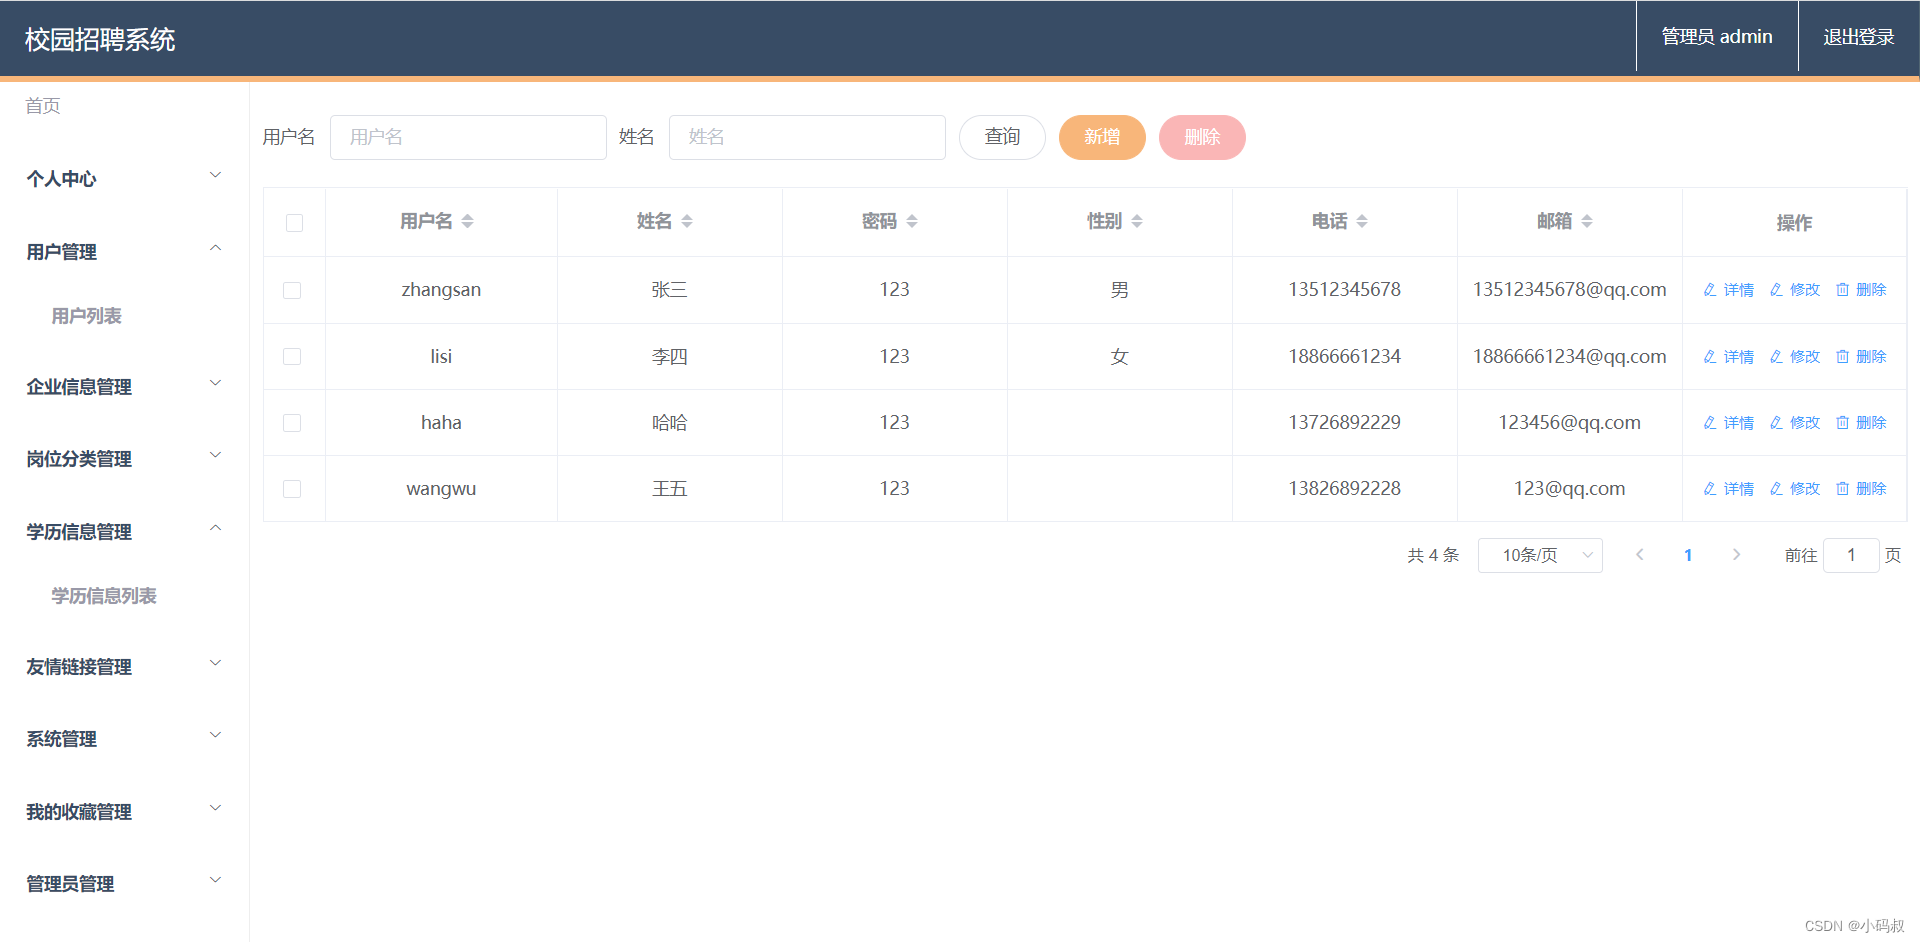Click email cell 123456@qq.com
The height and width of the screenshot is (942, 1920).
(1569, 423)
